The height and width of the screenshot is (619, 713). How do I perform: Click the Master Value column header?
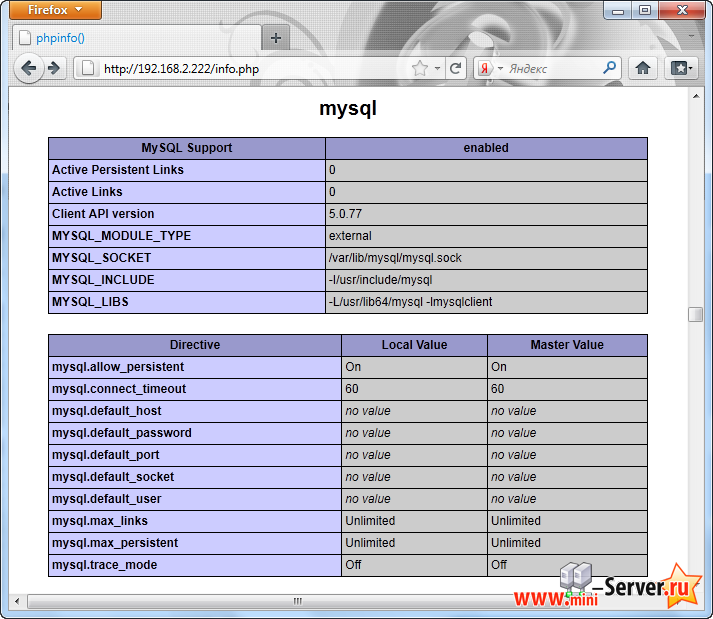(567, 345)
